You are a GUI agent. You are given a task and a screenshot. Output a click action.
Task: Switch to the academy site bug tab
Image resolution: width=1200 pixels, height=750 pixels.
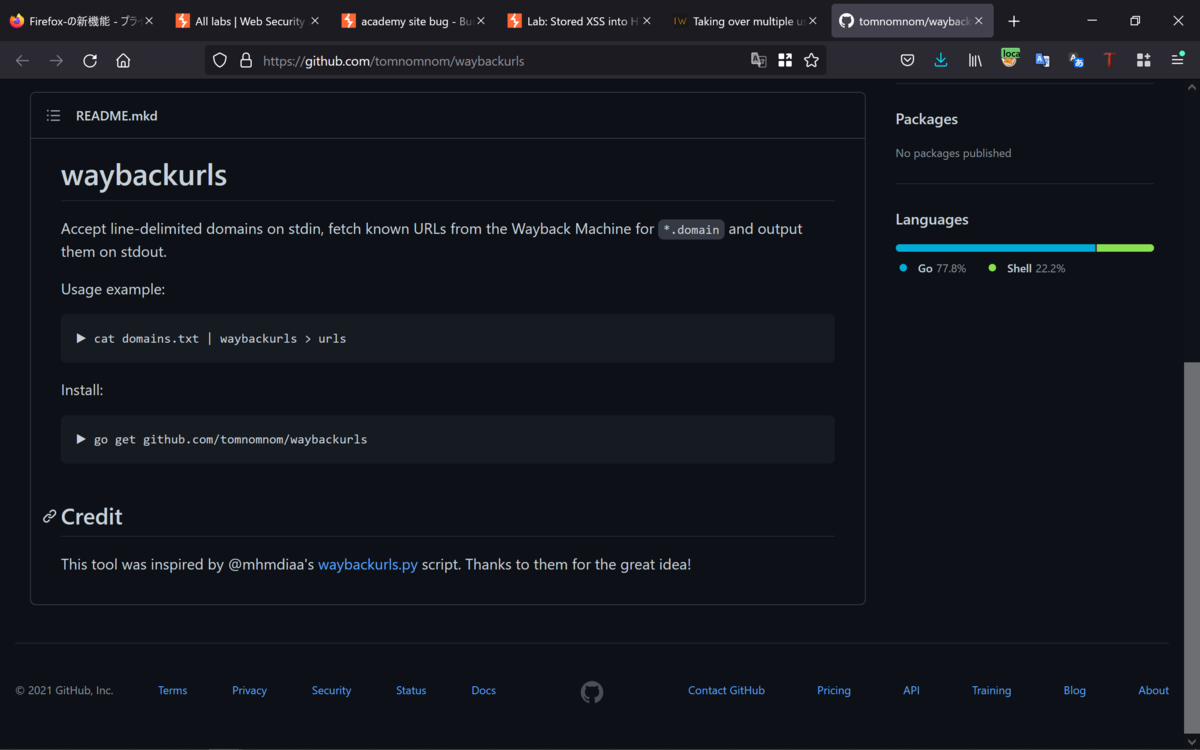tap(415, 21)
